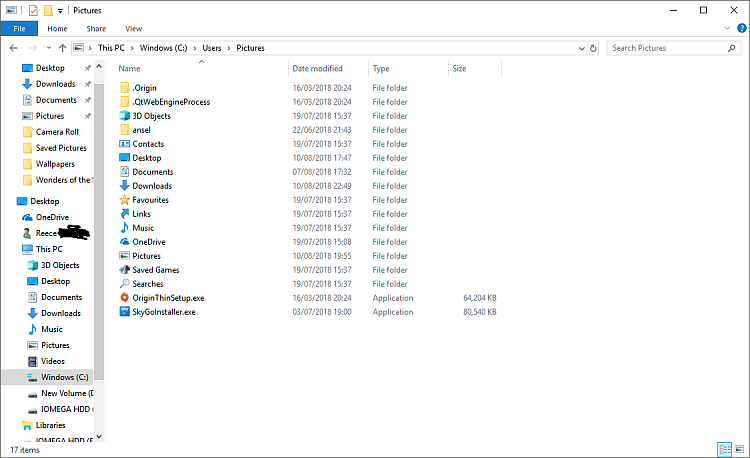The height and width of the screenshot is (458, 750).
Task: Refresh the folder with the refresh icon
Action: (593, 48)
